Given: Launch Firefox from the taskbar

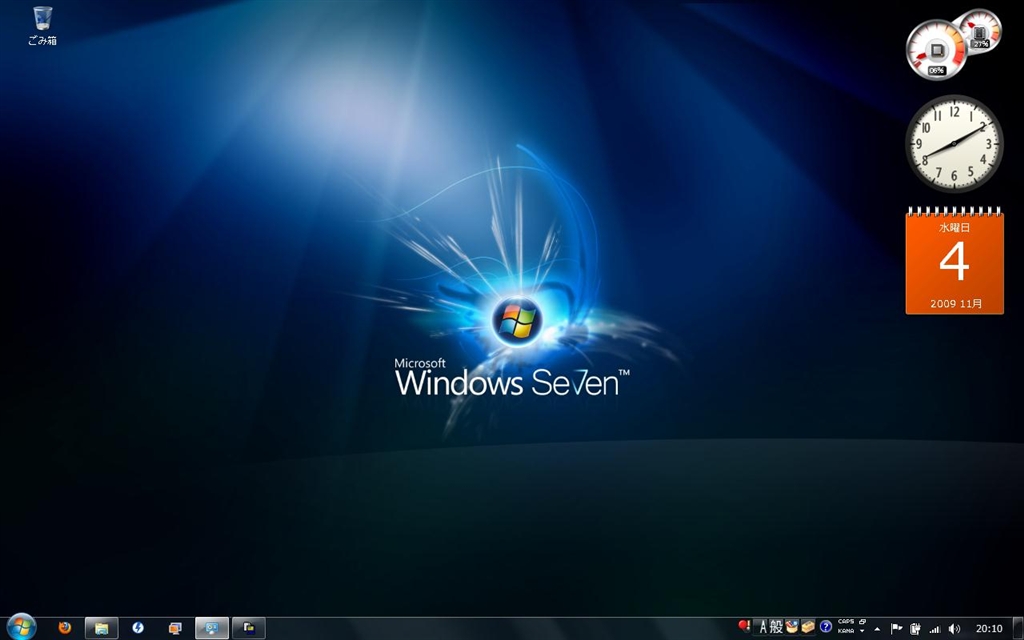Looking at the screenshot, I should (x=64, y=628).
